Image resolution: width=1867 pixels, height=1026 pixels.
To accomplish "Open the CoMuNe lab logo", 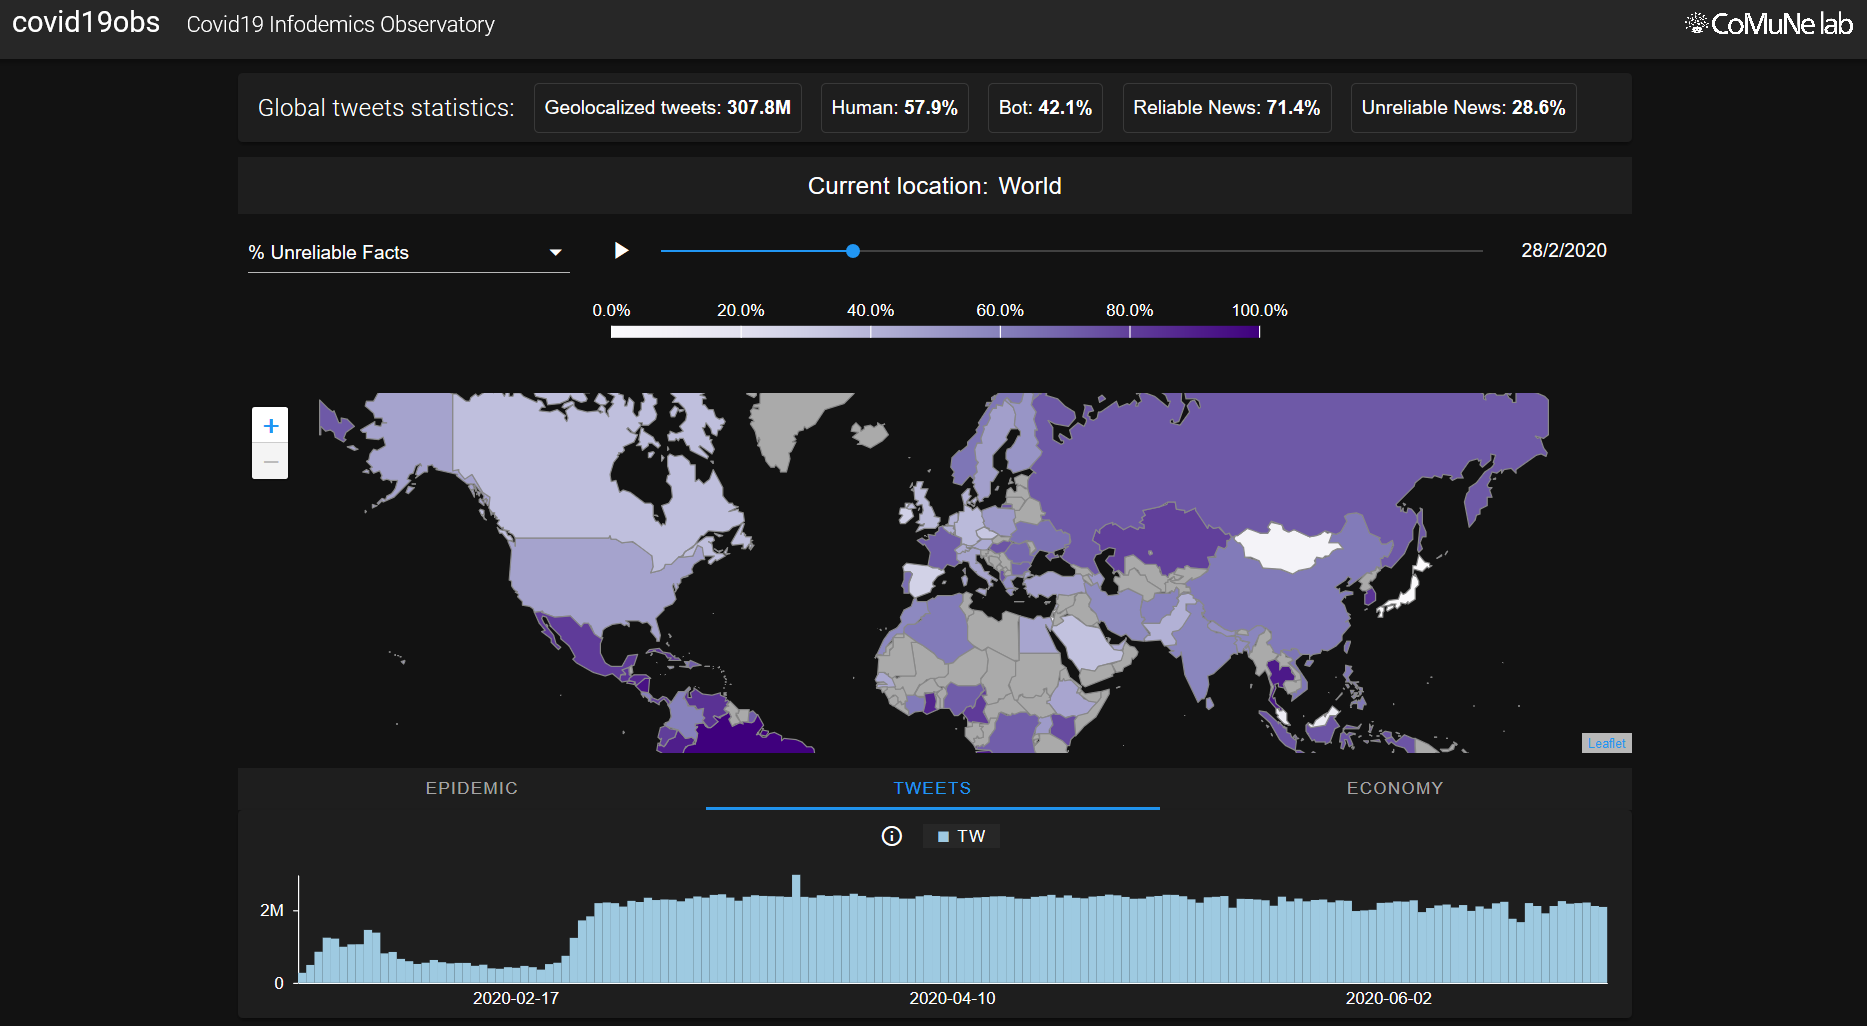I will click(1768, 24).
